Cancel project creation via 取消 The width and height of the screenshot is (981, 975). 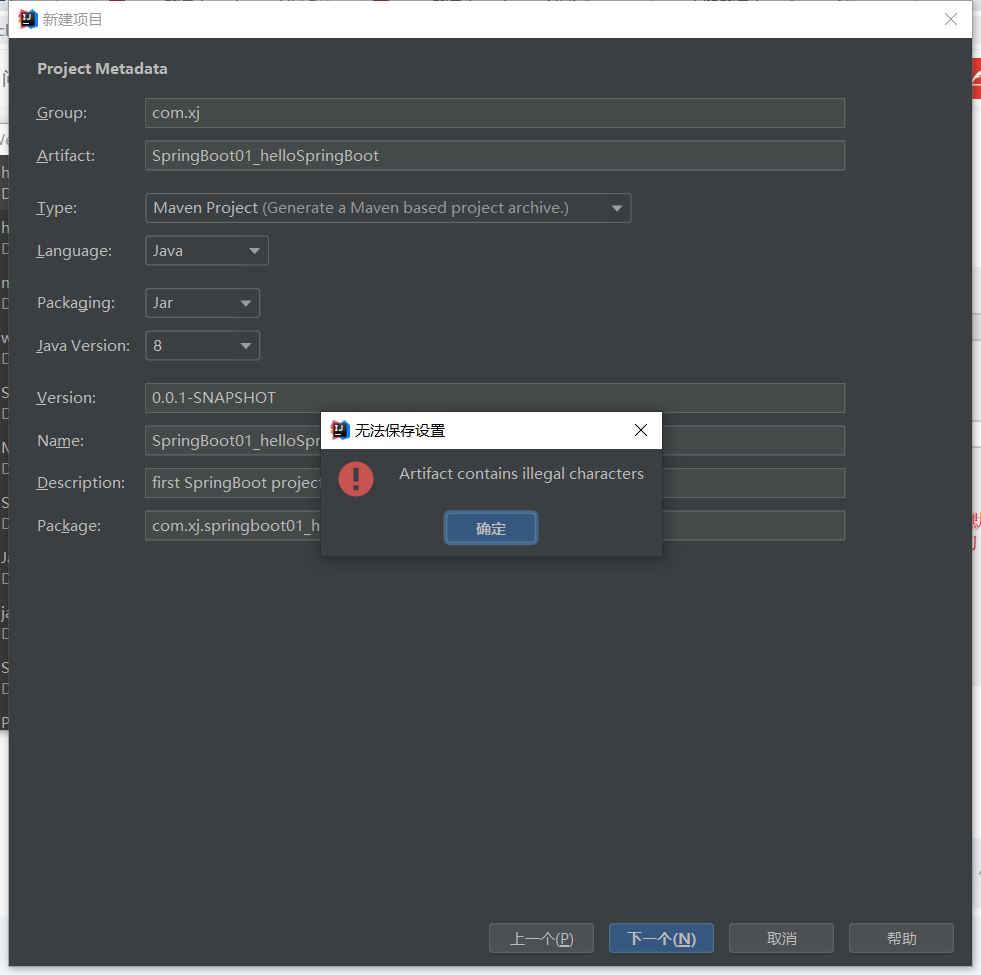781,938
